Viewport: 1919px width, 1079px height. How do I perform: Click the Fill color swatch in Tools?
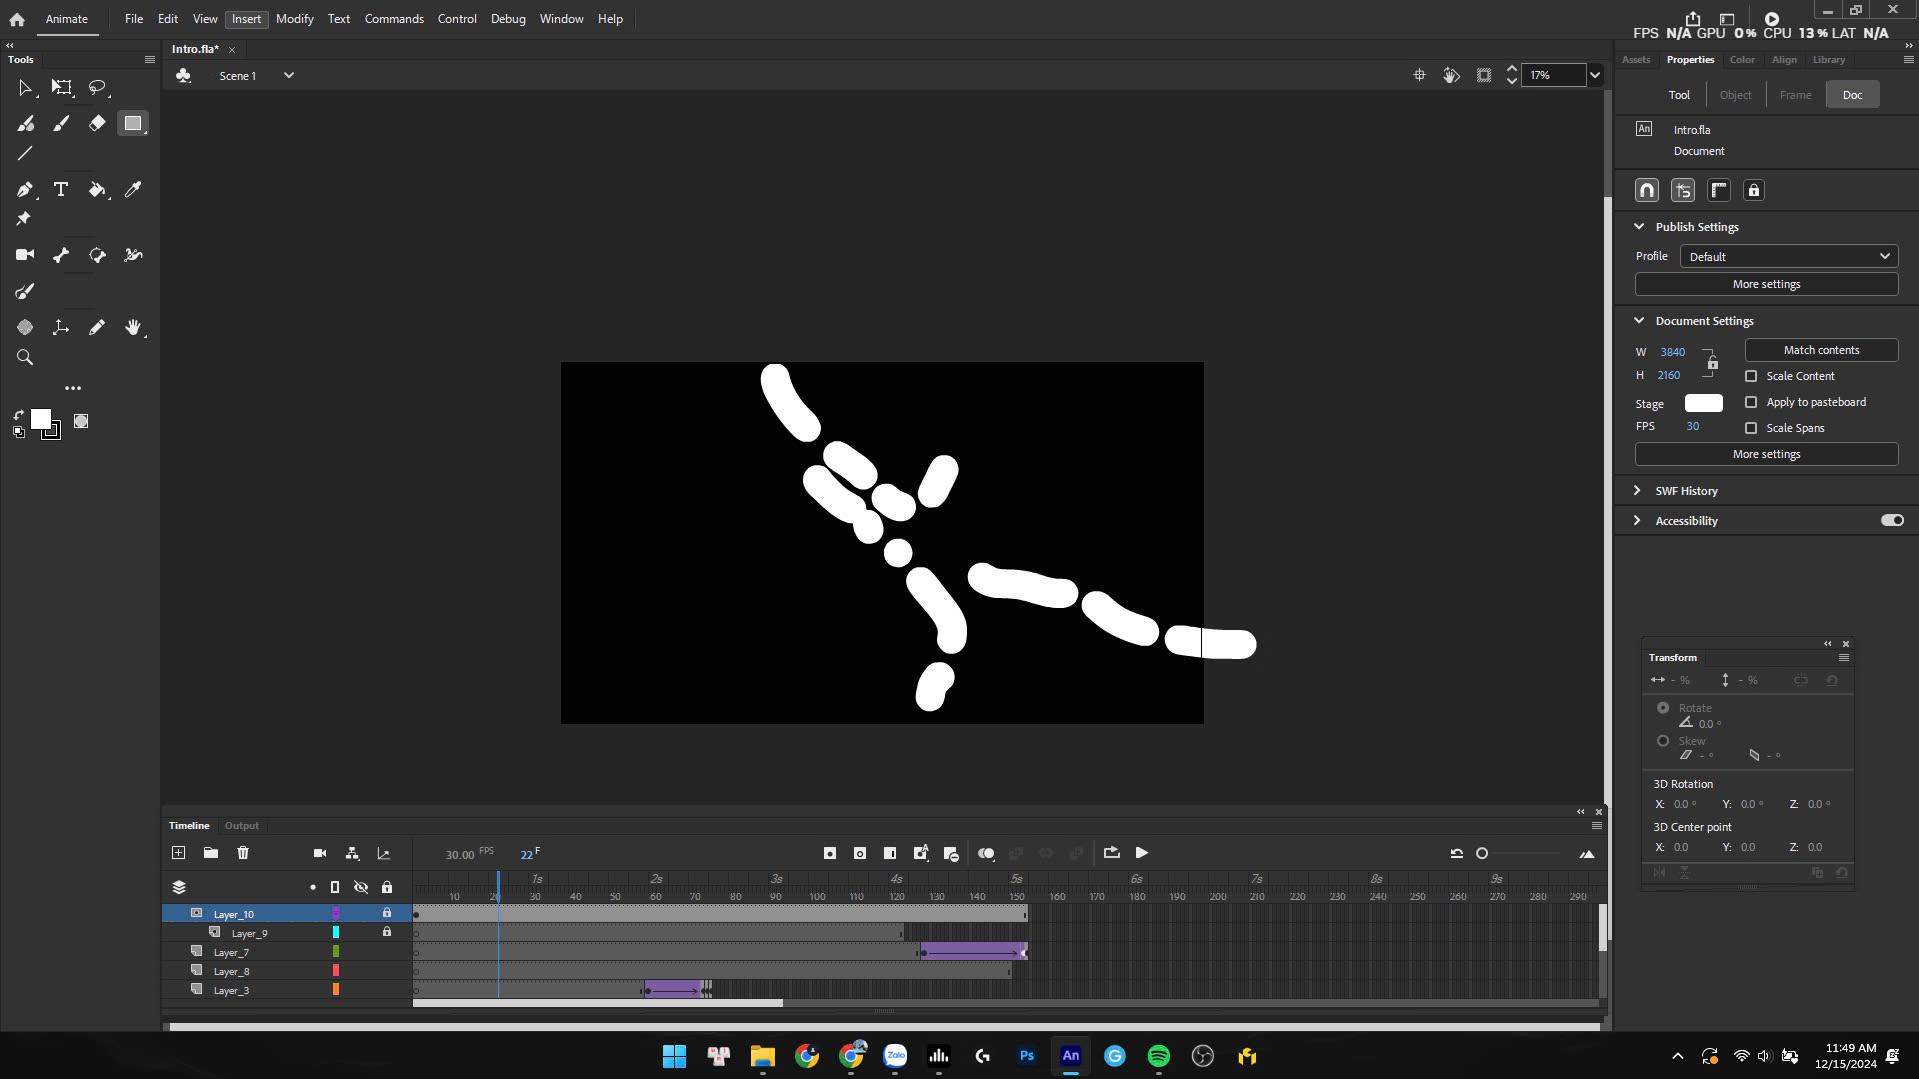click(x=41, y=419)
